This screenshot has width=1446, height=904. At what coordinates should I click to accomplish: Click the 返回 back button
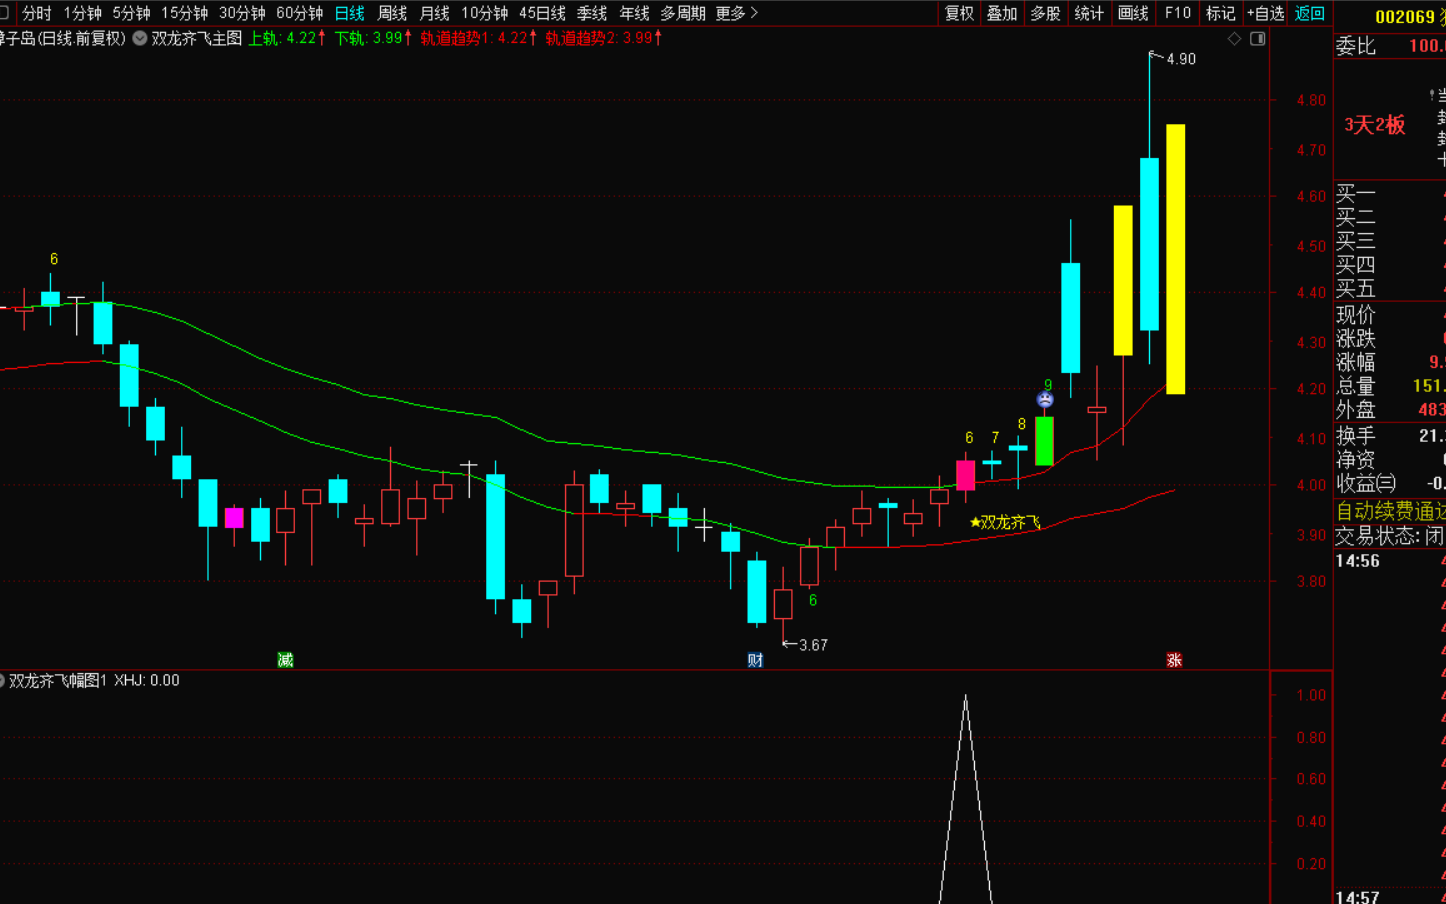[x=1309, y=13]
